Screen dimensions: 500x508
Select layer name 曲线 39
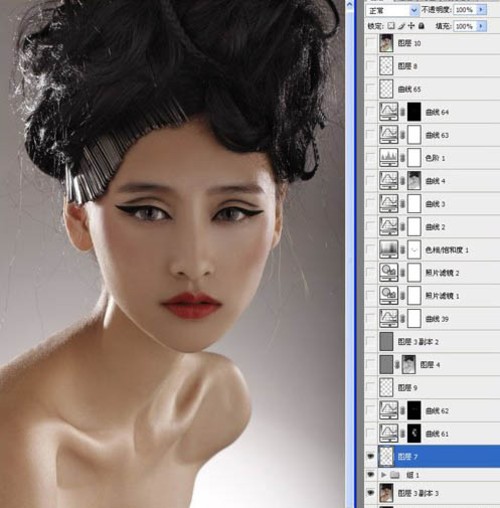437,319
